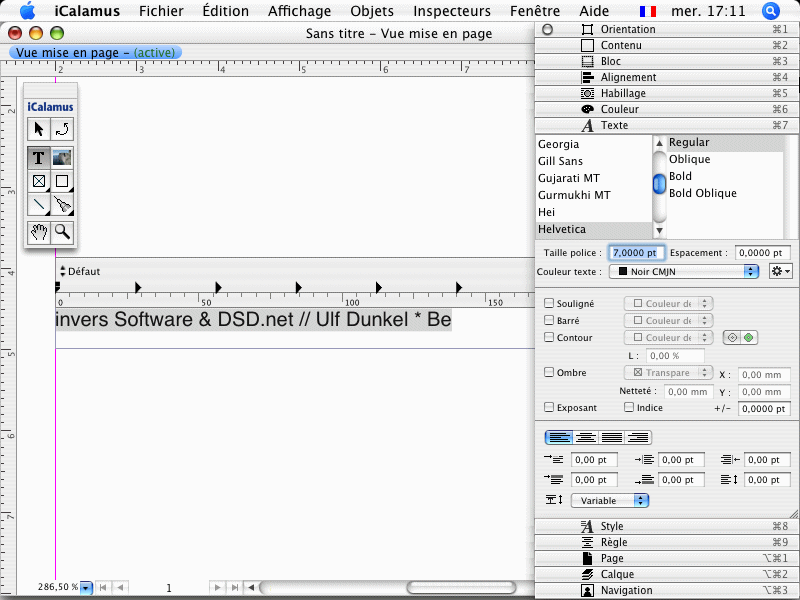
Task: Click the French flag input menu
Action: pyautogui.click(x=648, y=11)
